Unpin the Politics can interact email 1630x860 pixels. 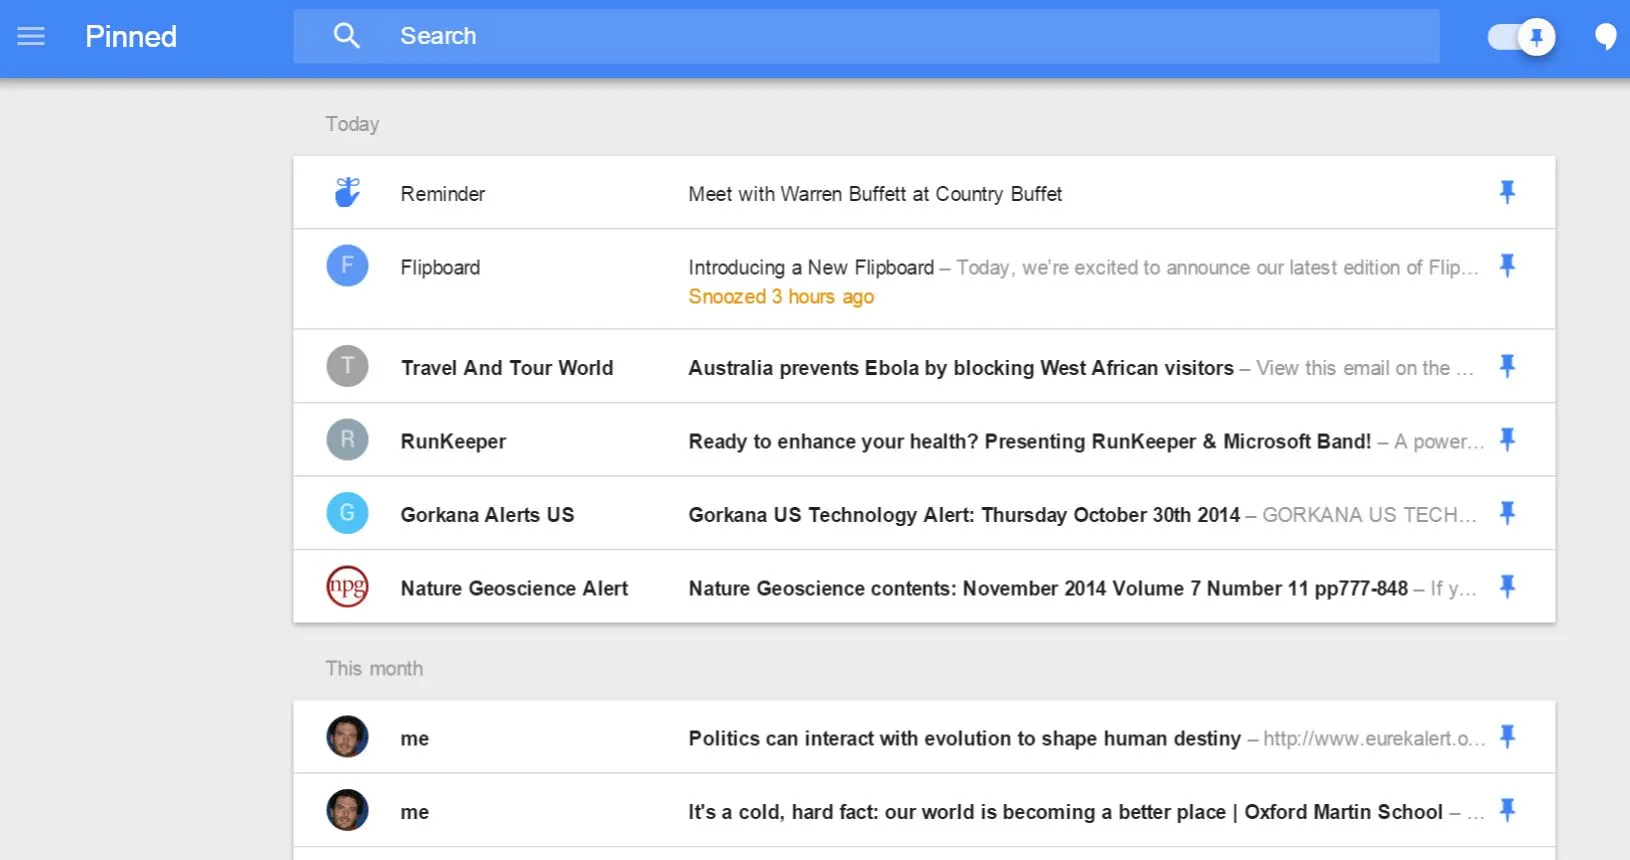1507,737
